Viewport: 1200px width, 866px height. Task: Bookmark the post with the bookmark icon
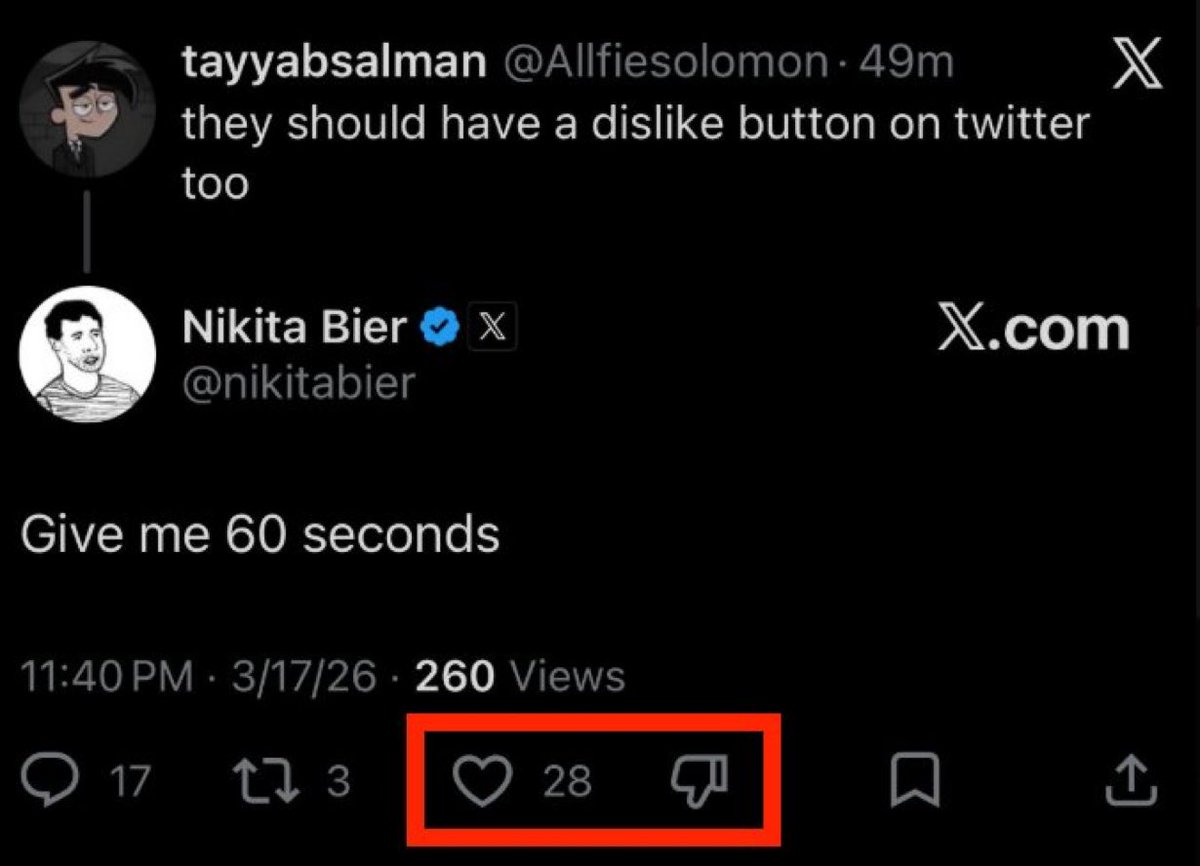tap(915, 780)
